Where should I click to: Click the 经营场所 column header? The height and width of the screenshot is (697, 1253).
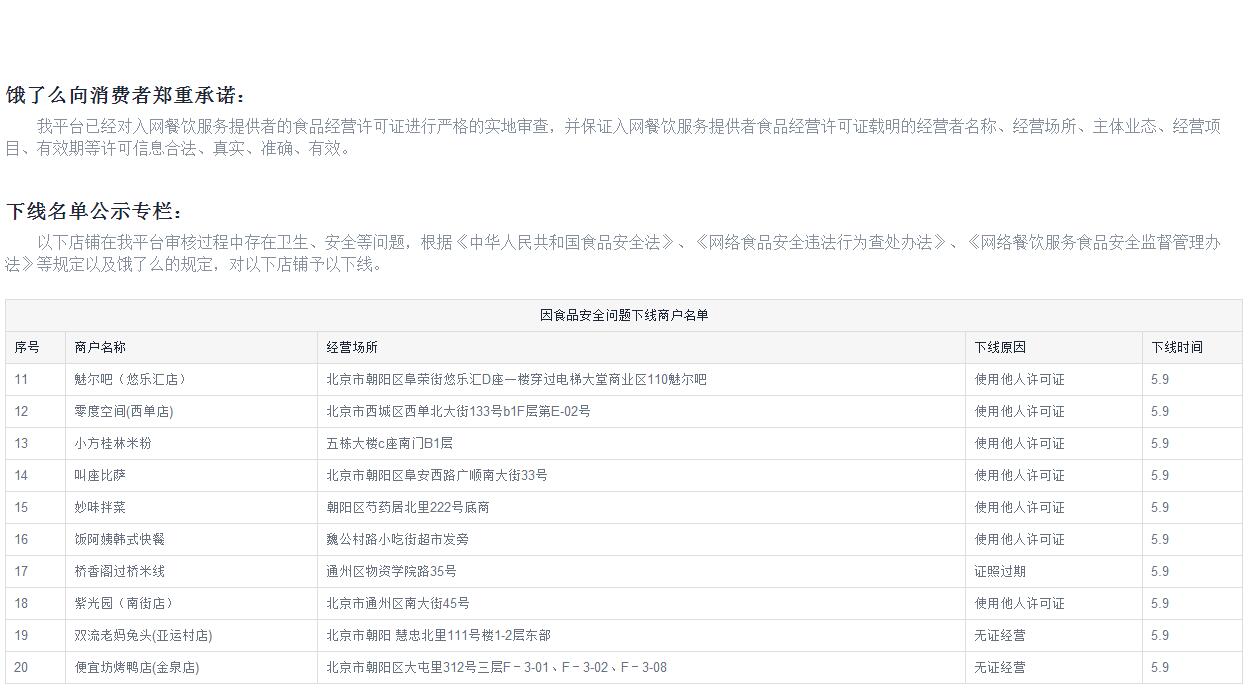pyautogui.click(x=352, y=347)
